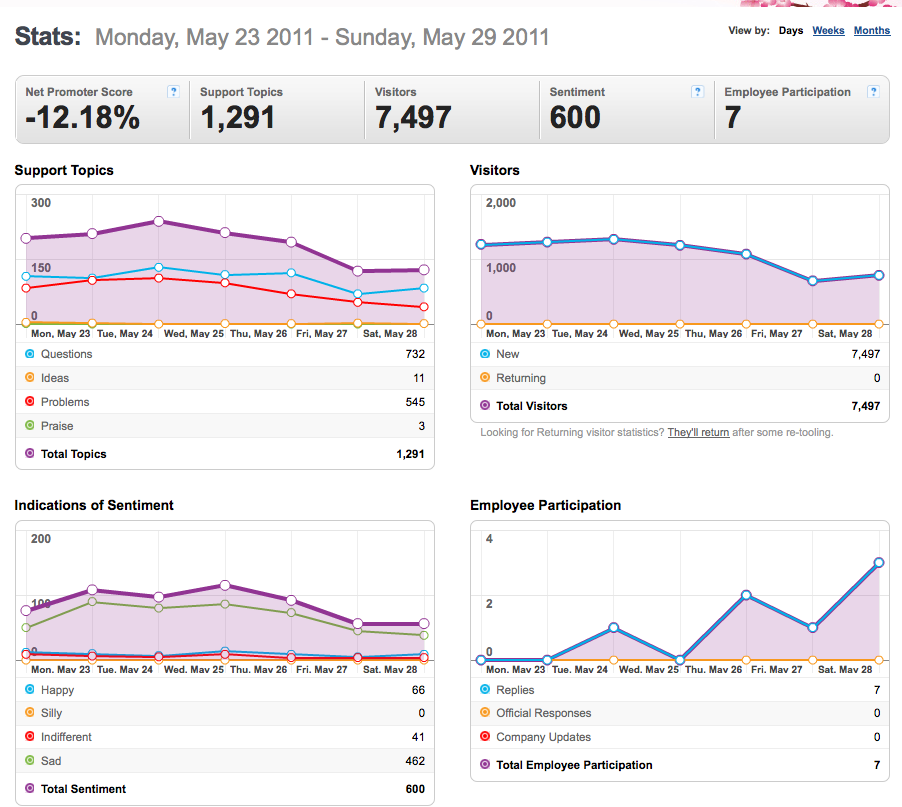Switch the view to Weeks
The width and height of the screenshot is (902, 807).
coord(828,30)
